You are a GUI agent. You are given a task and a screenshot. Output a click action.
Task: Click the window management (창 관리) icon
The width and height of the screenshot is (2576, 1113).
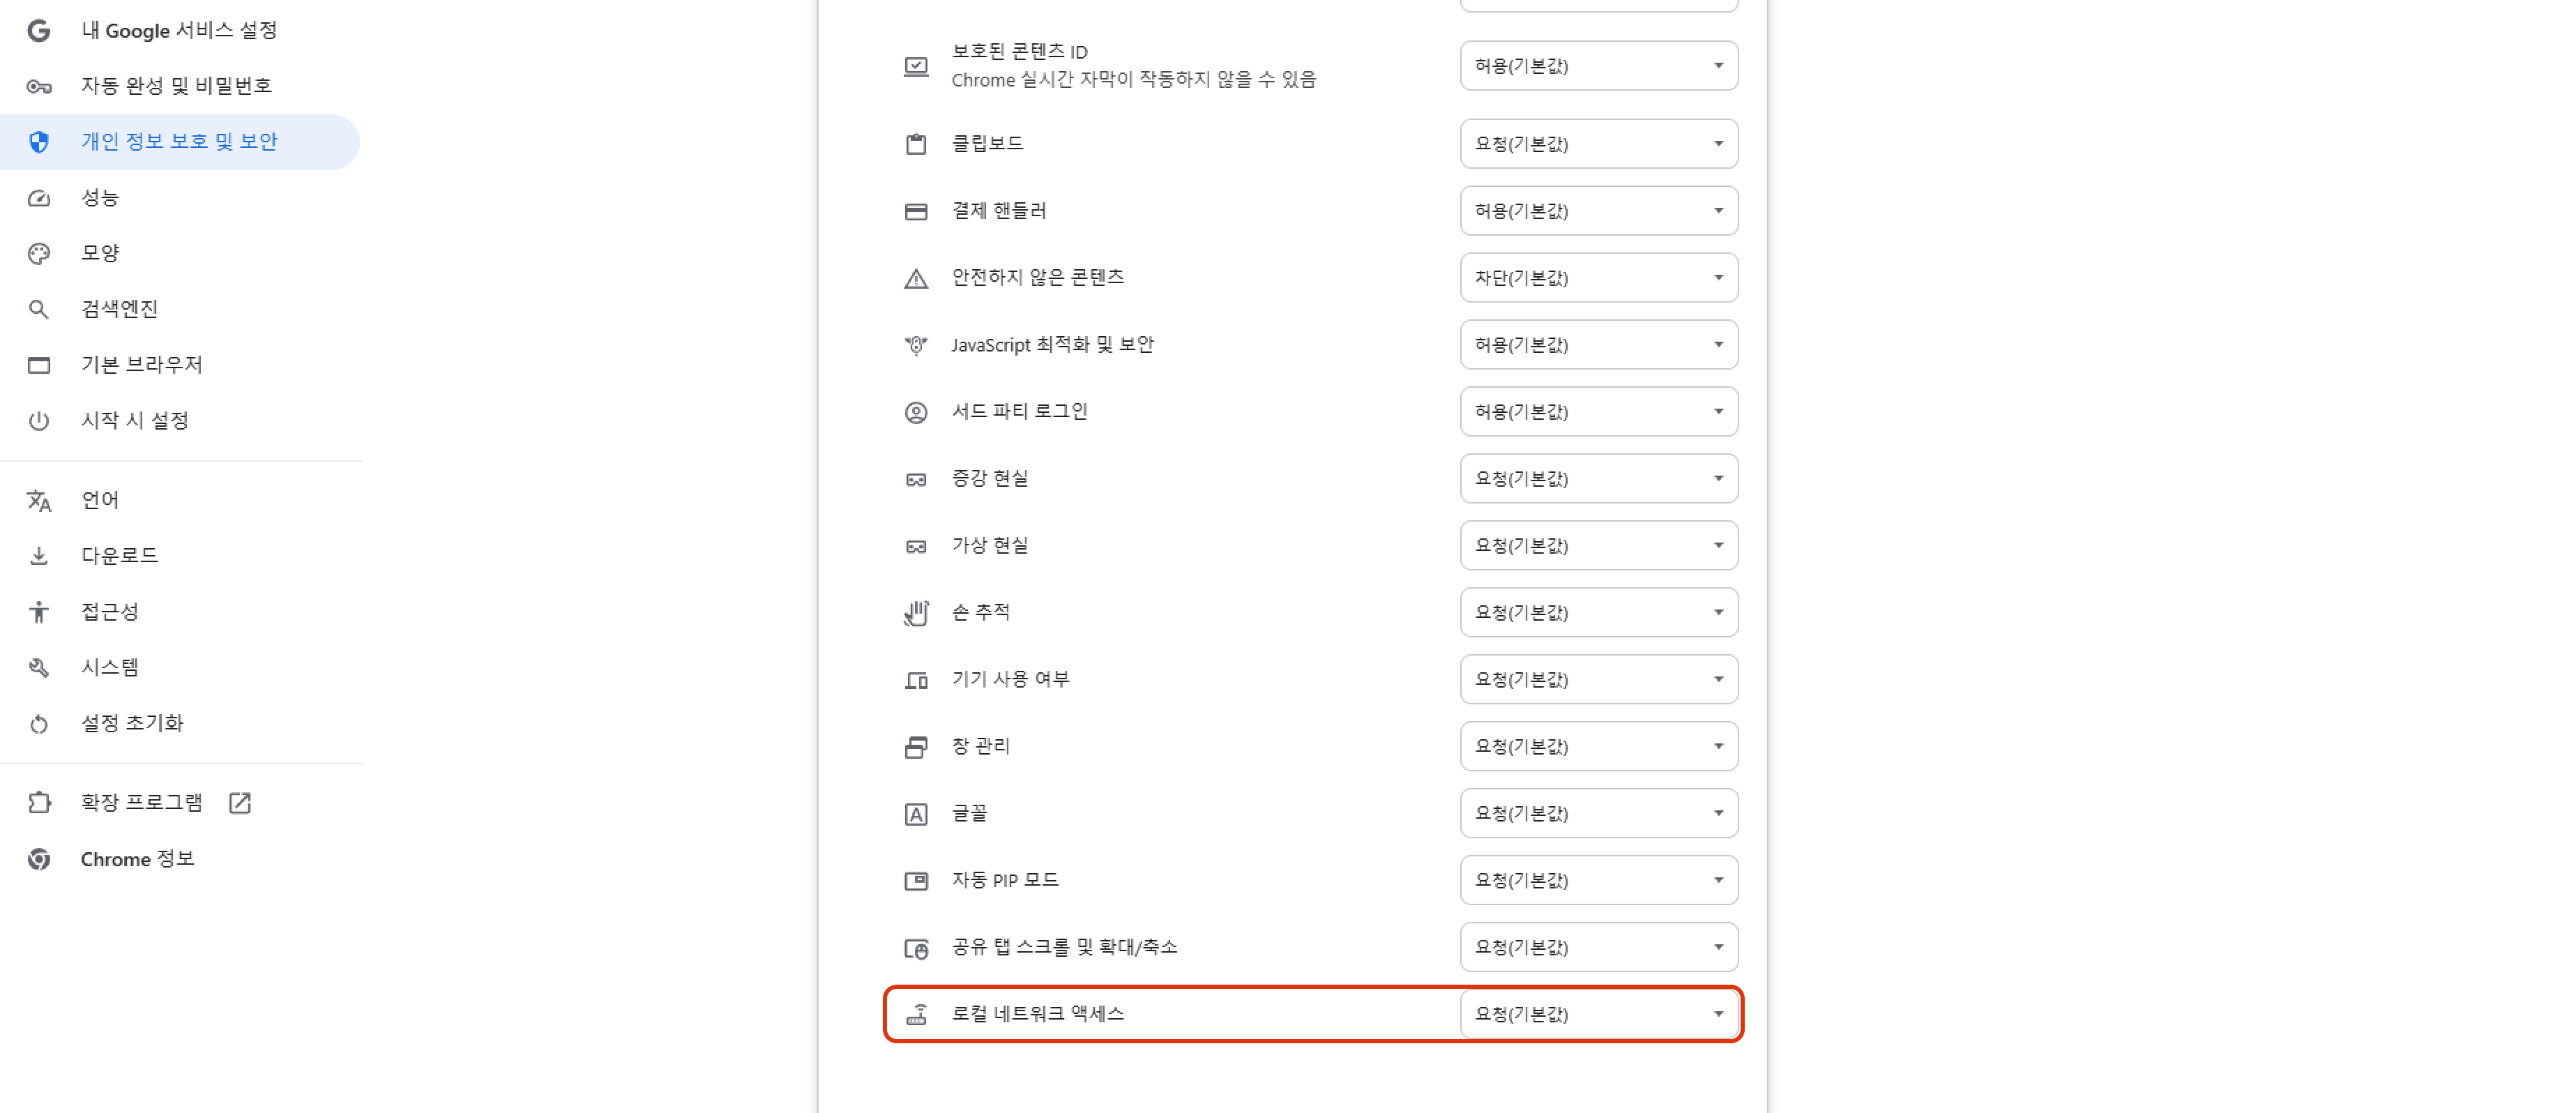(x=915, y=746)
